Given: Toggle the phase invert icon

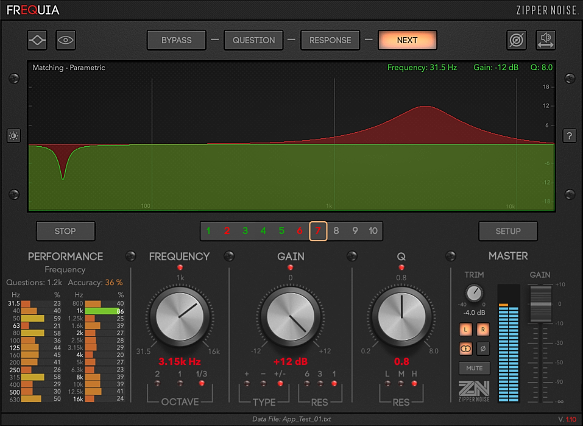Looking at the screenshot, I should (x=483, y=349).
